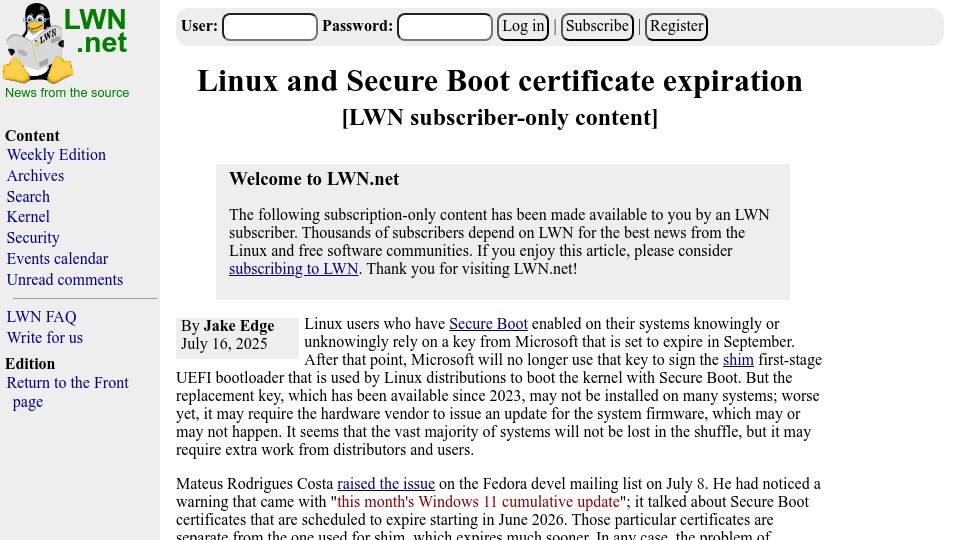Open the raised the issue link
Screen dimensions: 960x540
[386, 484]
